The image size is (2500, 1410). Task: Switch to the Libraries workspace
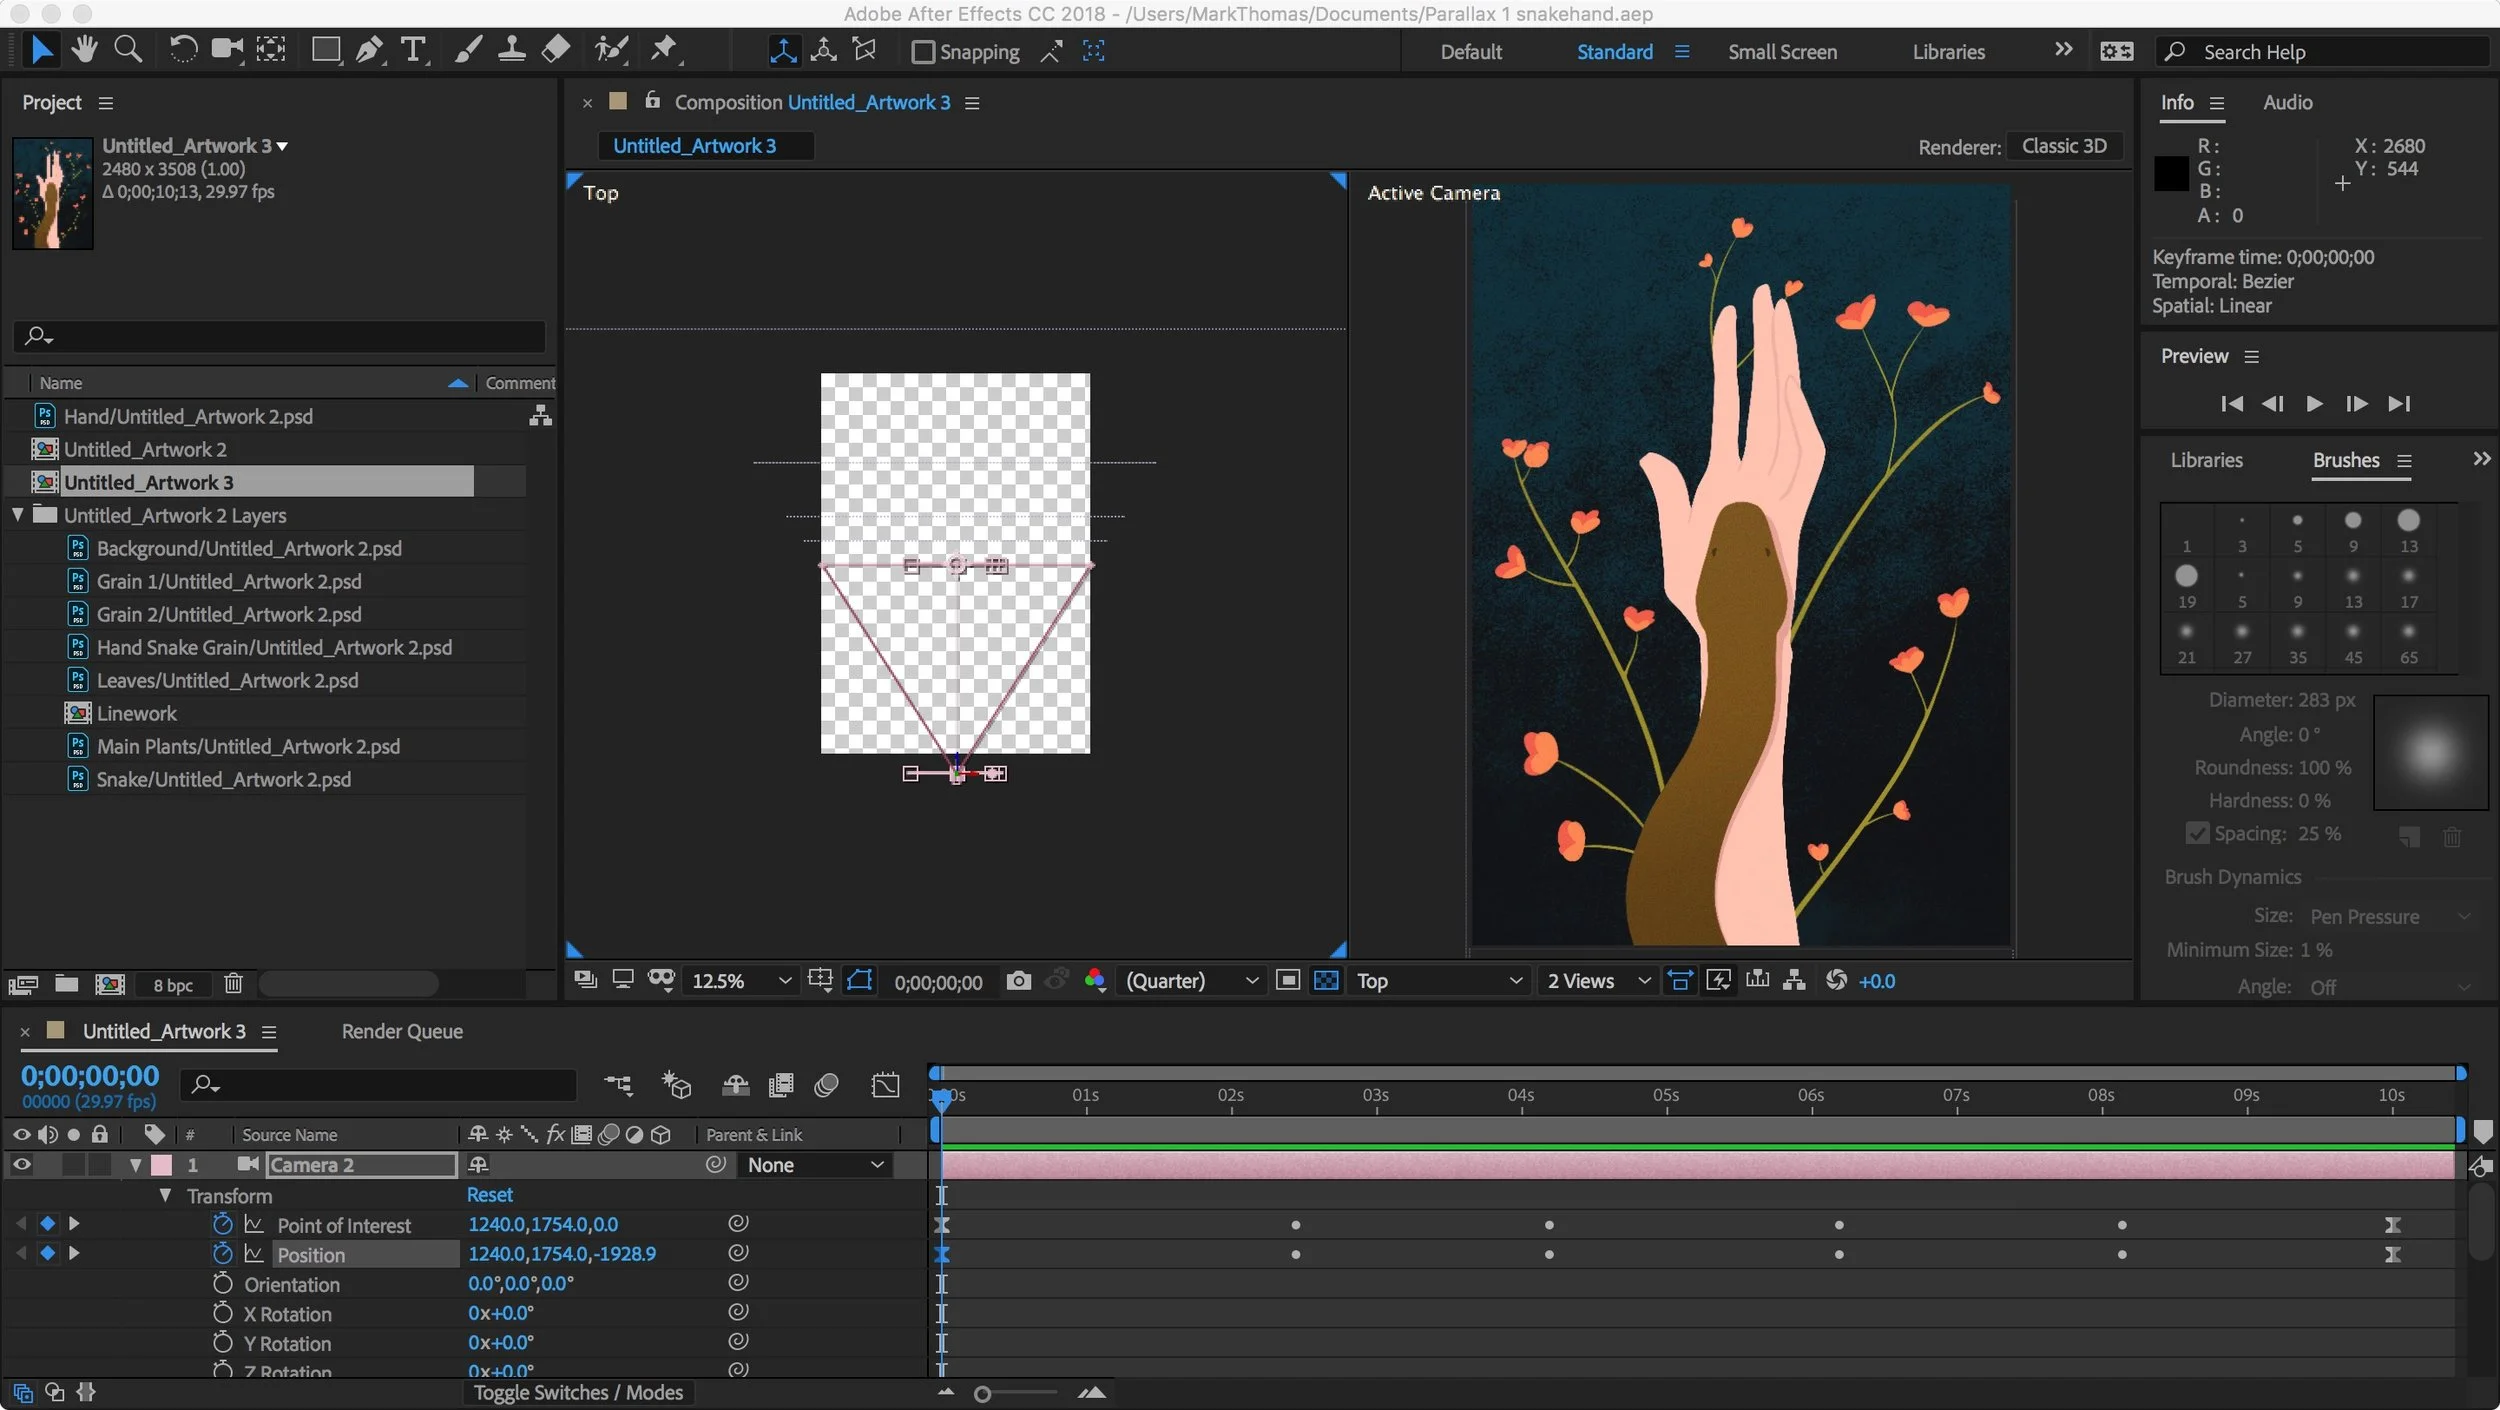[1948, 52]
